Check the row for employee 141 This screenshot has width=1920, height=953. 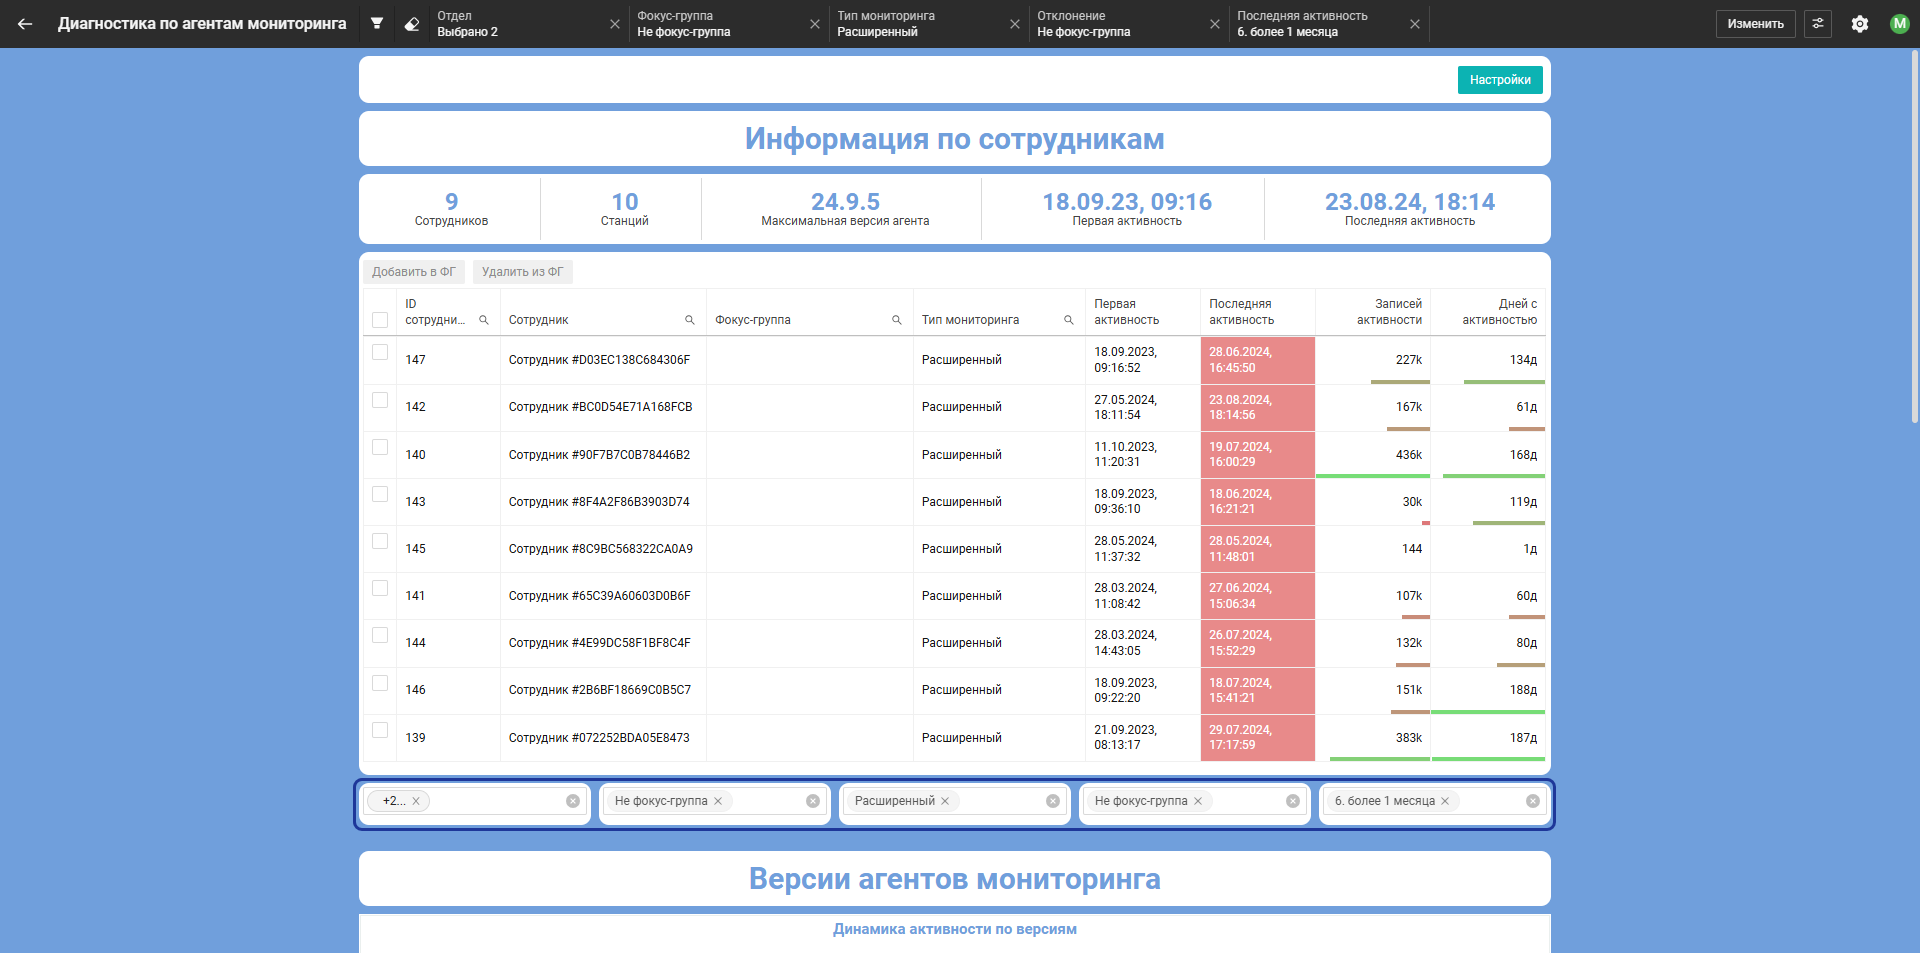point(380,588)
